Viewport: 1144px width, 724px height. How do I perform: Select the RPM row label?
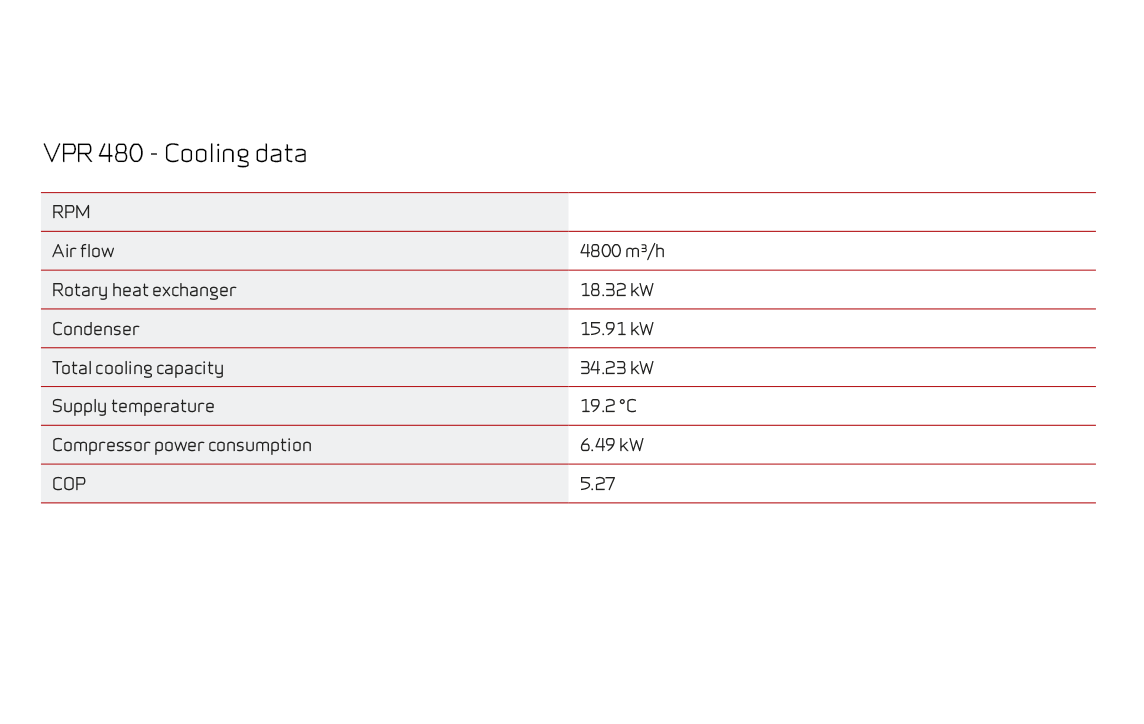71,212
